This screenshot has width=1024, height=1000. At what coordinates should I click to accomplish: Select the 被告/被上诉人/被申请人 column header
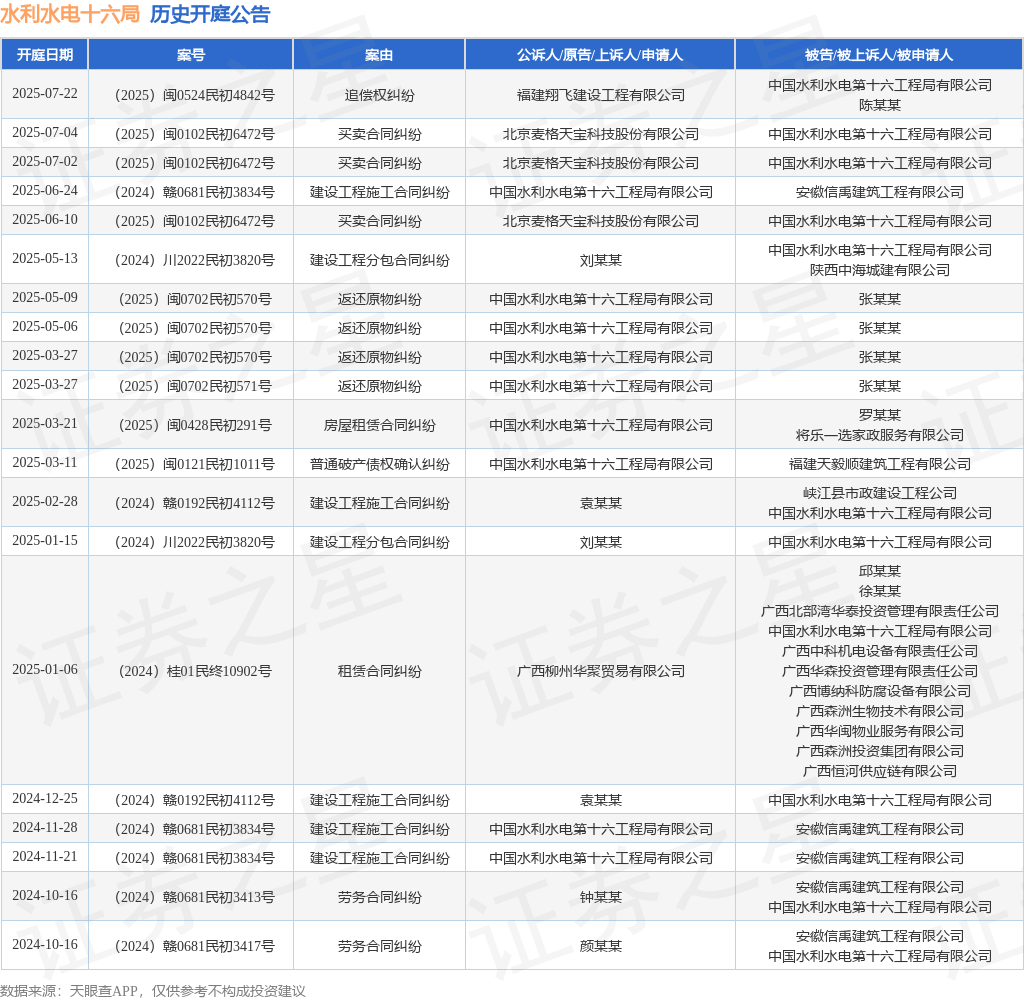point(879,55)
